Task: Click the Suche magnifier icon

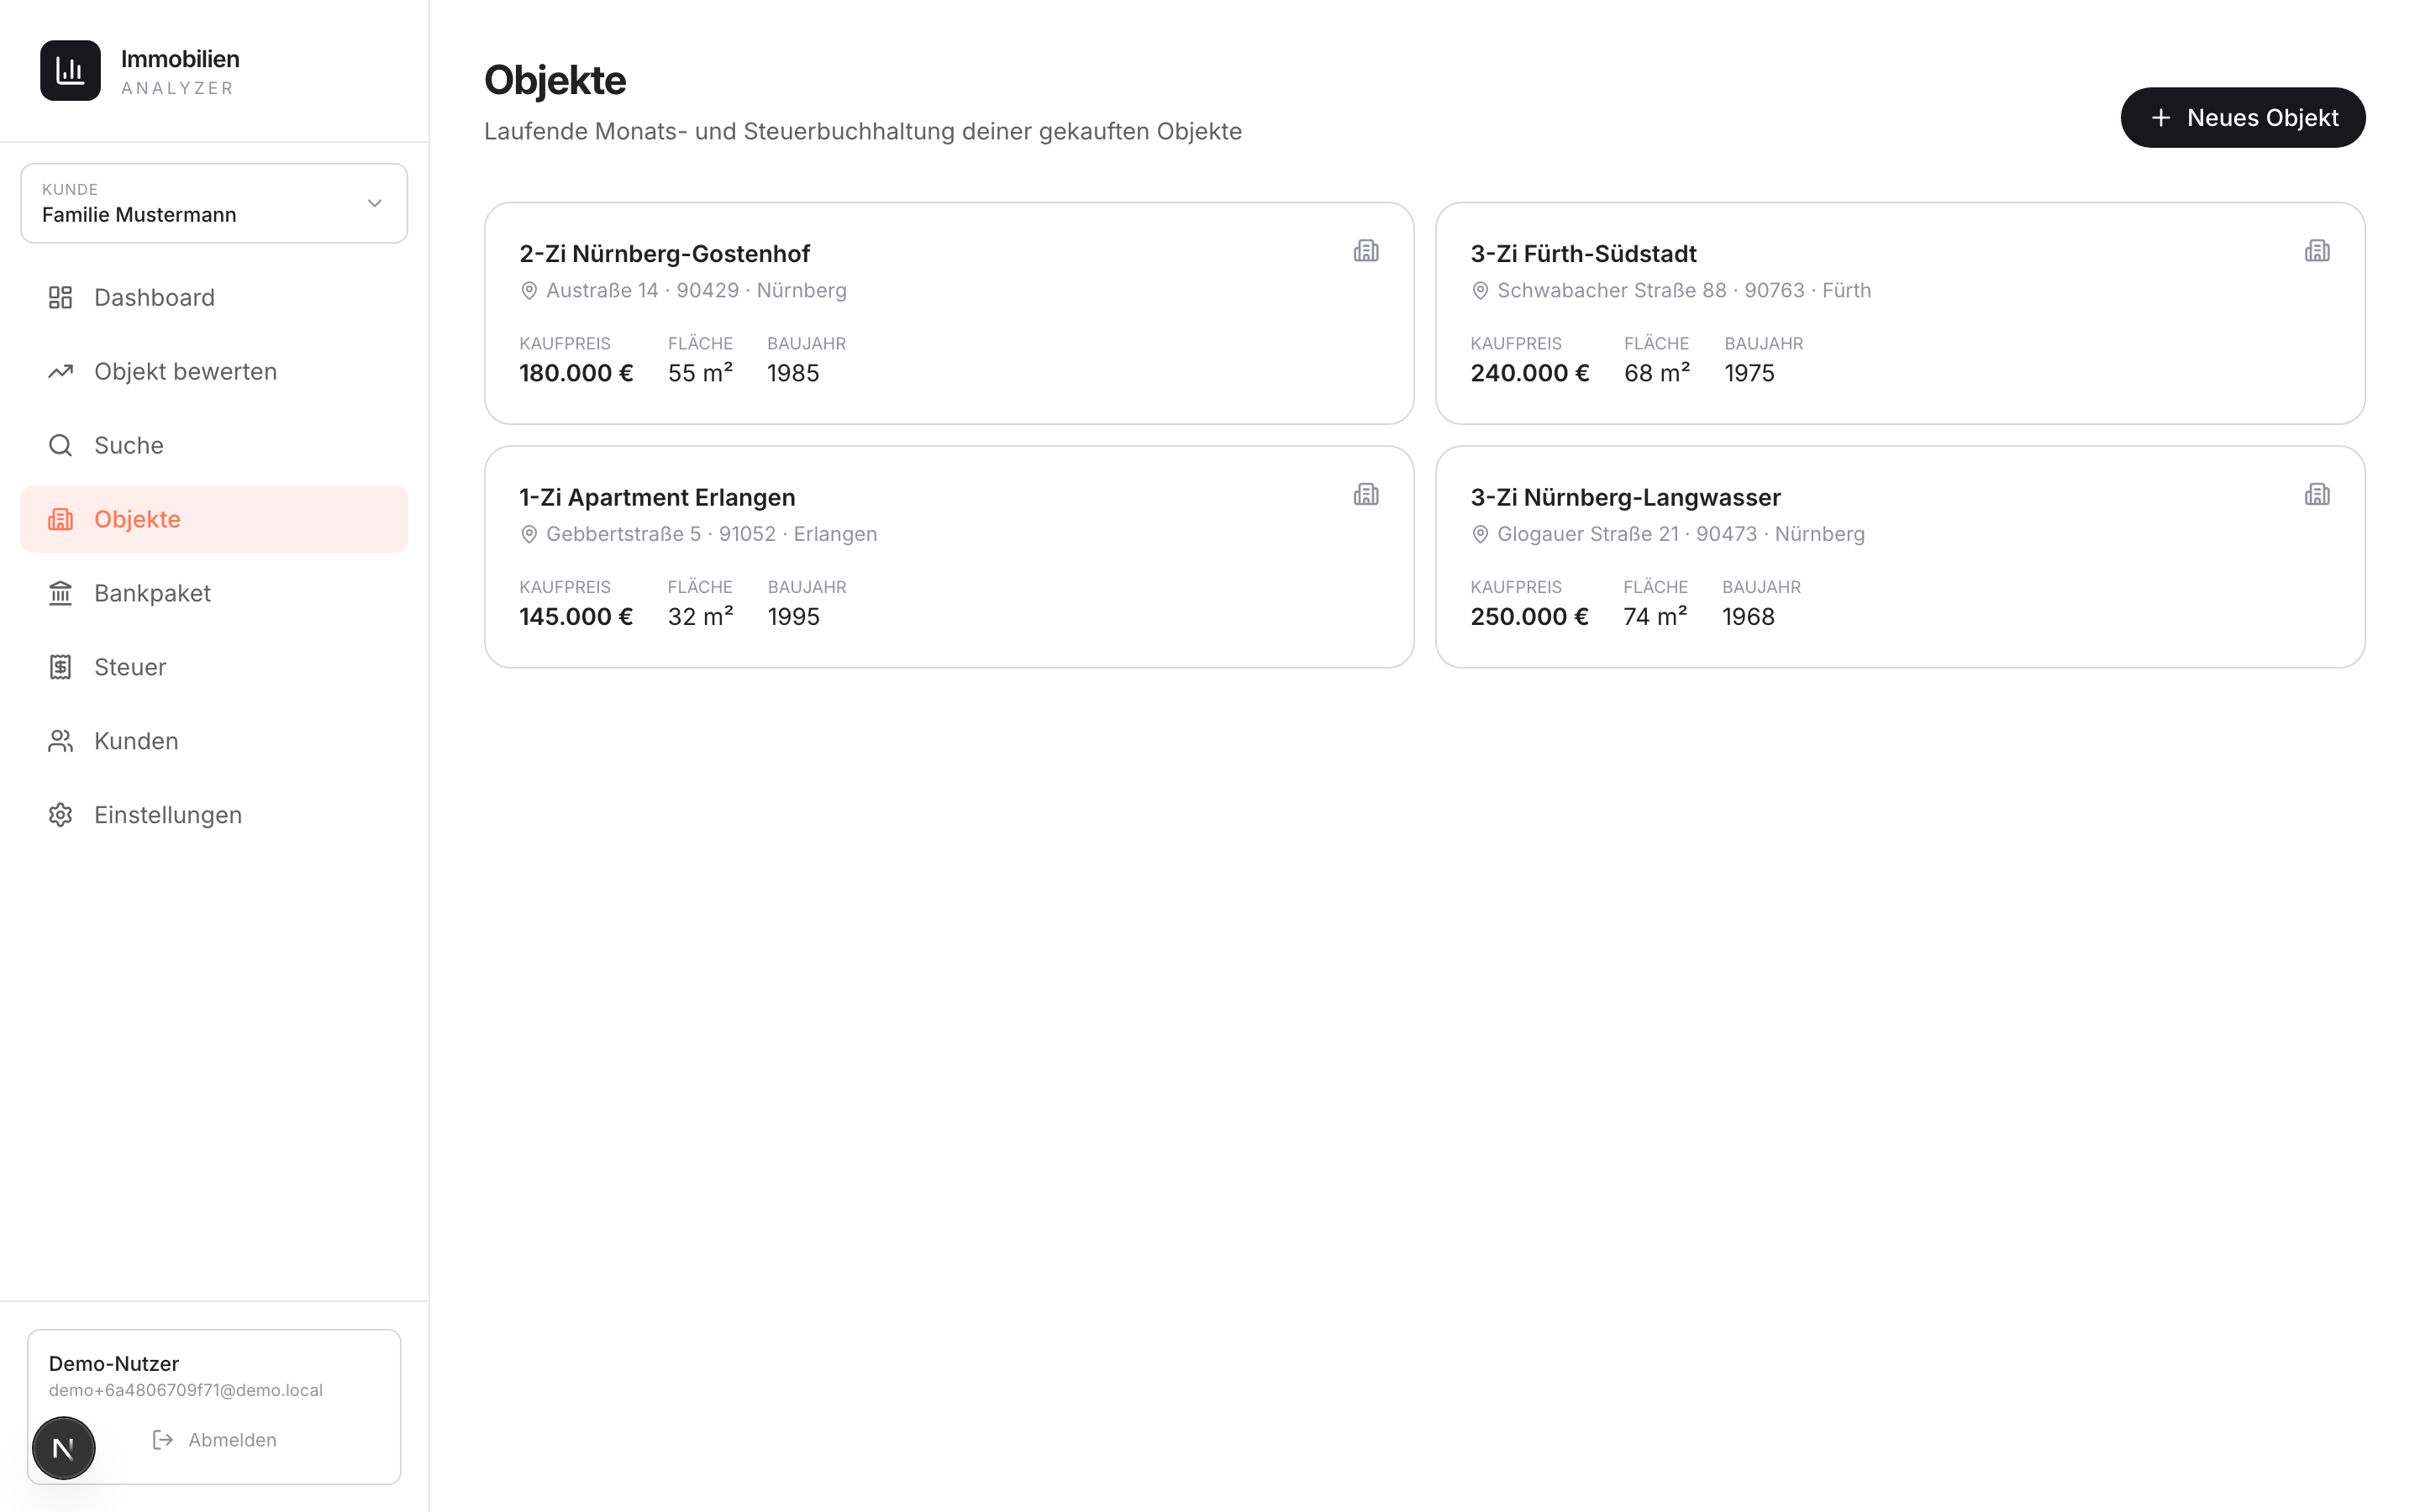Action: [x=60, y=445]
